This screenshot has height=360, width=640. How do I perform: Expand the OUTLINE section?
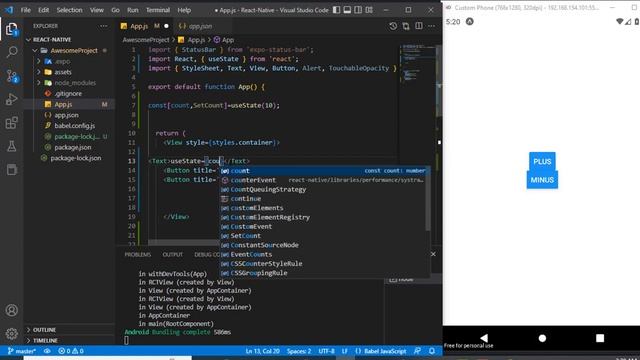(x=44, y=330)
